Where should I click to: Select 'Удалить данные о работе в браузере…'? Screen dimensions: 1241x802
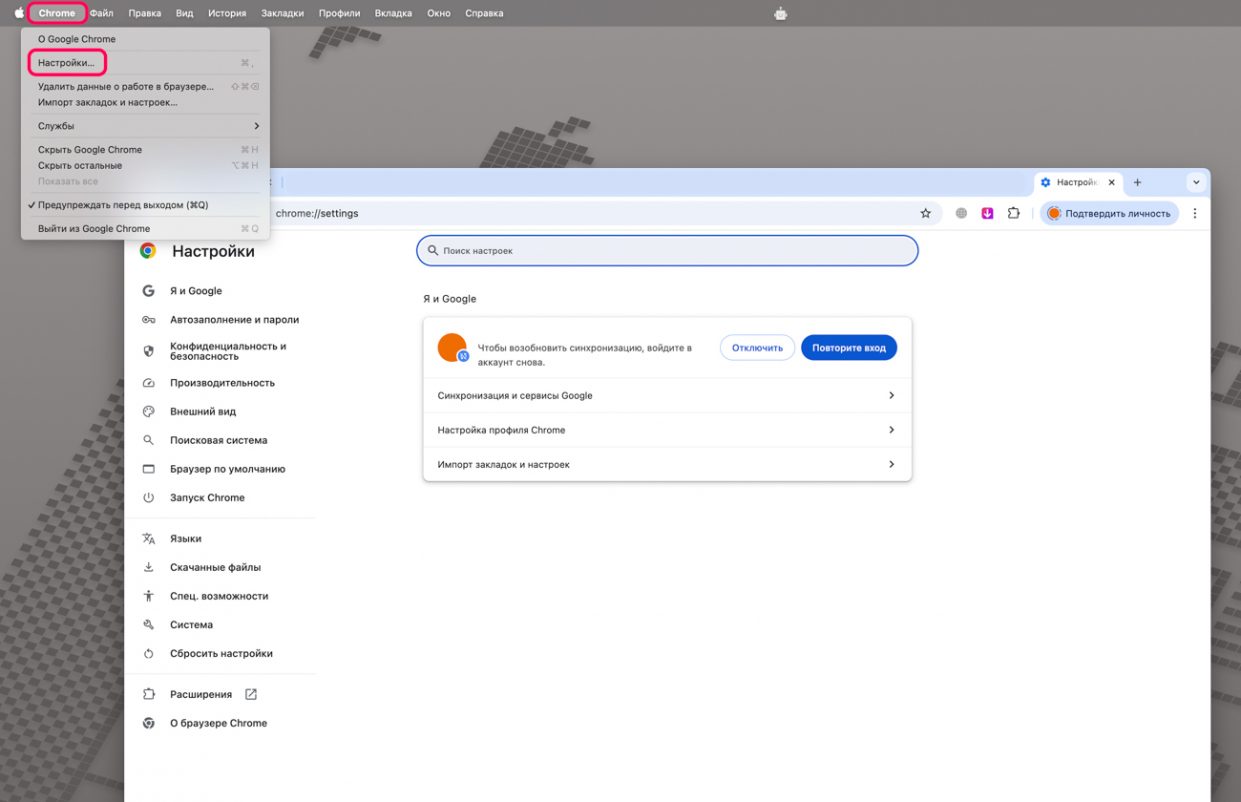coord(145,87)
